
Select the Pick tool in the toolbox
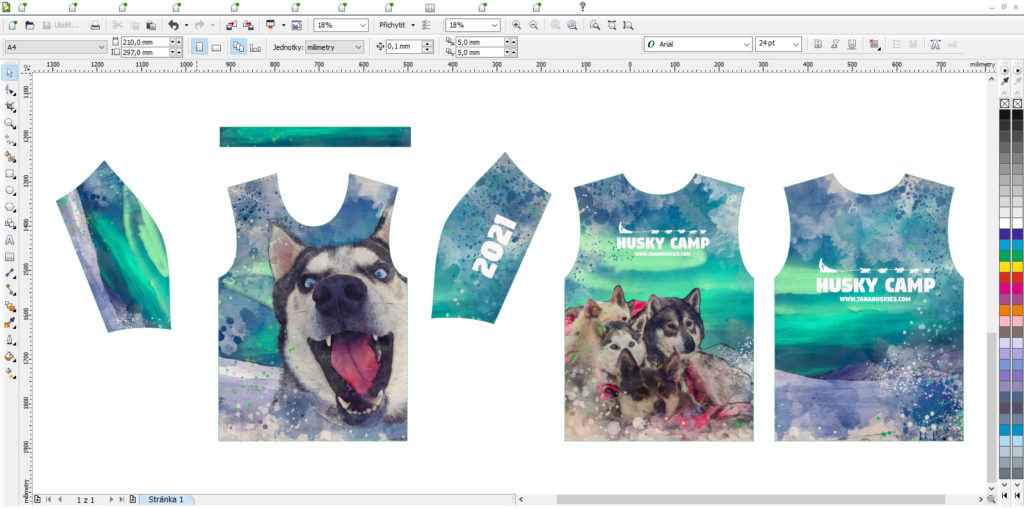10,72
